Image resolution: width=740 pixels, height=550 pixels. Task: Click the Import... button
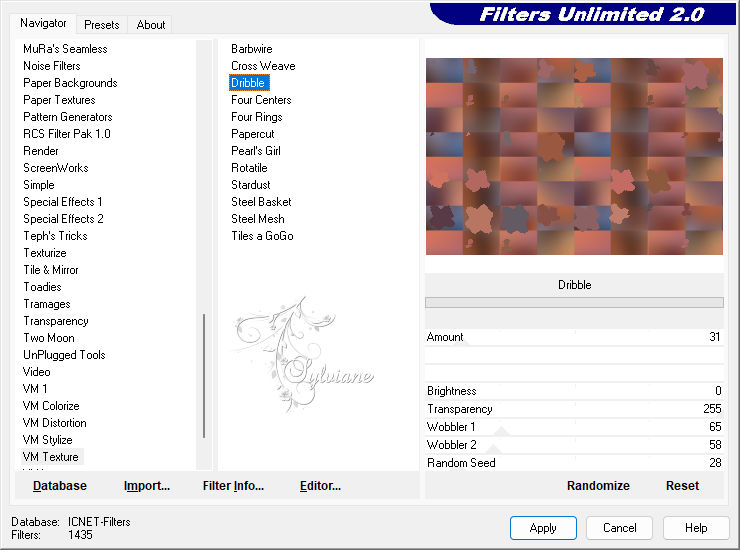pyautogui.click(x=147, y=486)
